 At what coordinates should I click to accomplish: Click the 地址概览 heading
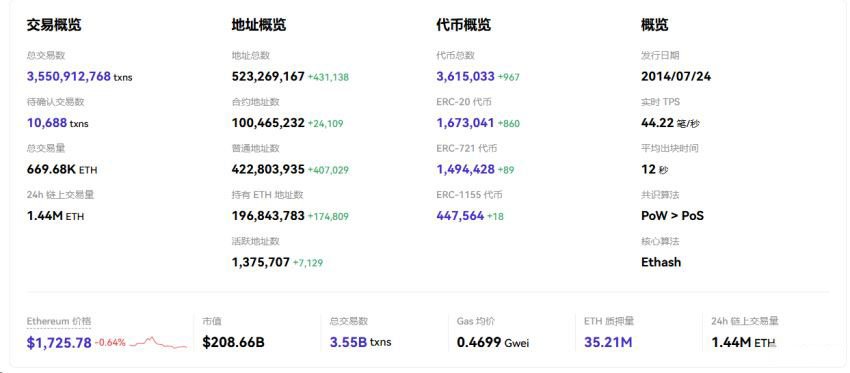(259, 25)
